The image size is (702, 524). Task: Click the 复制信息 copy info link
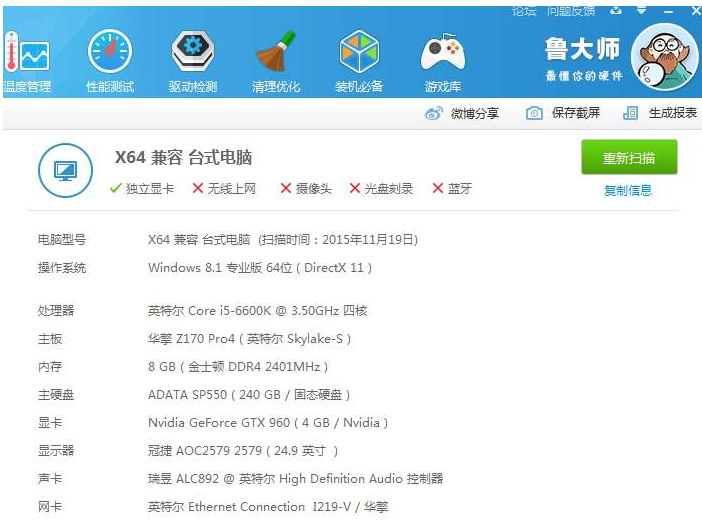pyautogui.click(x=628, y=190)
